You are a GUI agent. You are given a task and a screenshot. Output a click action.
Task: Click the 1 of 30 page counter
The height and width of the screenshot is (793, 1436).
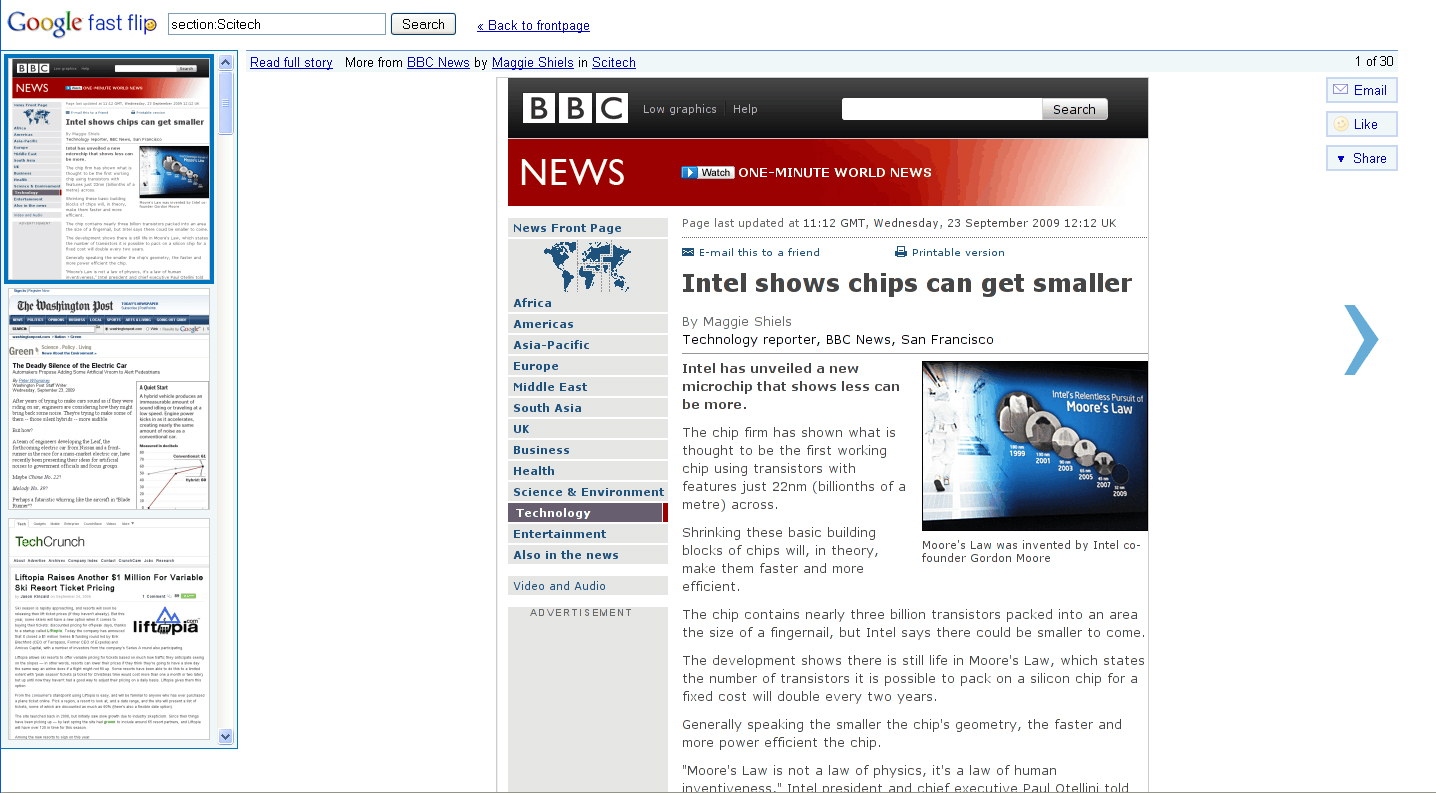pyautogui.click(x=1374, y=61)
